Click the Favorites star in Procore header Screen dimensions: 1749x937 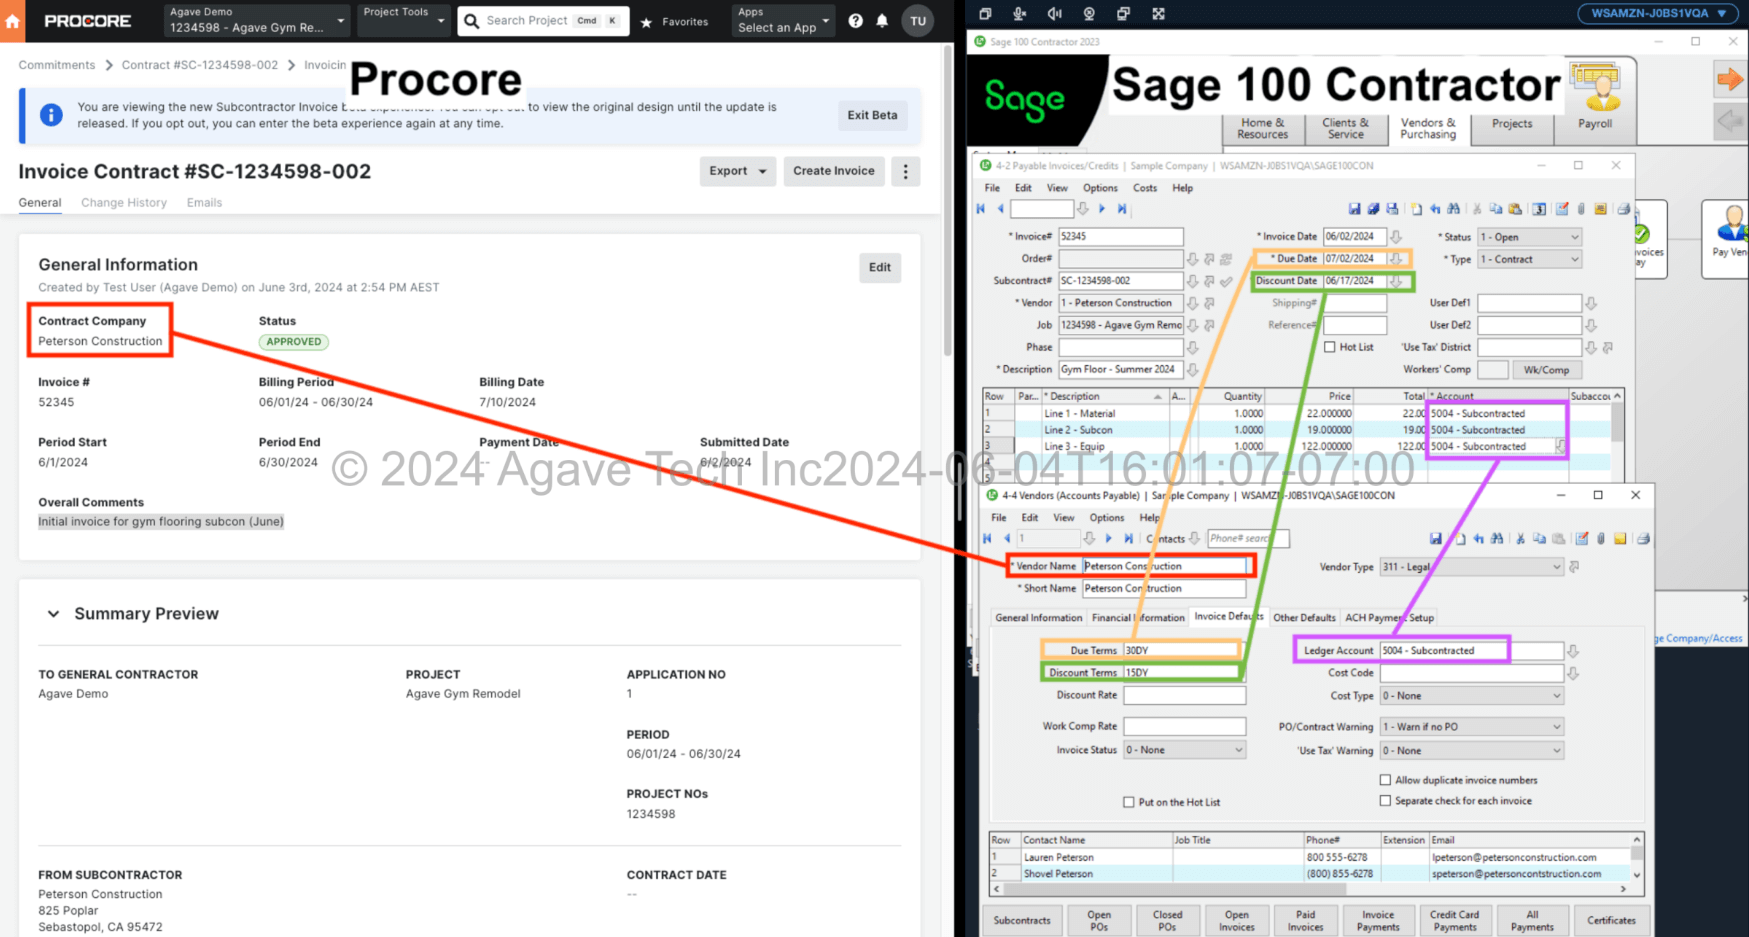(646, 22)
